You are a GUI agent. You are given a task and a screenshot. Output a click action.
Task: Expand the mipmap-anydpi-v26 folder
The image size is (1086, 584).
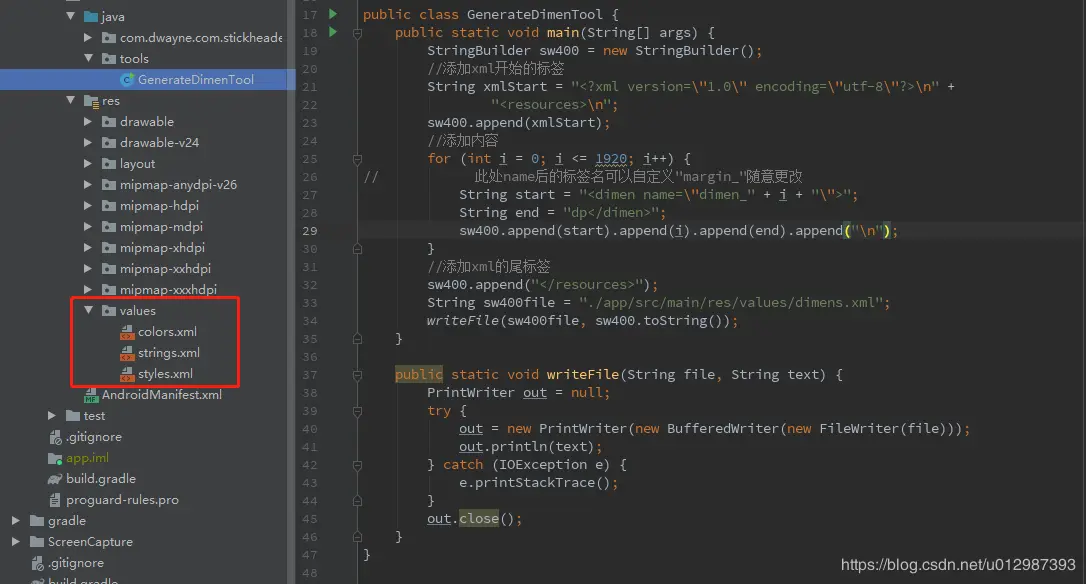[88, 184]
